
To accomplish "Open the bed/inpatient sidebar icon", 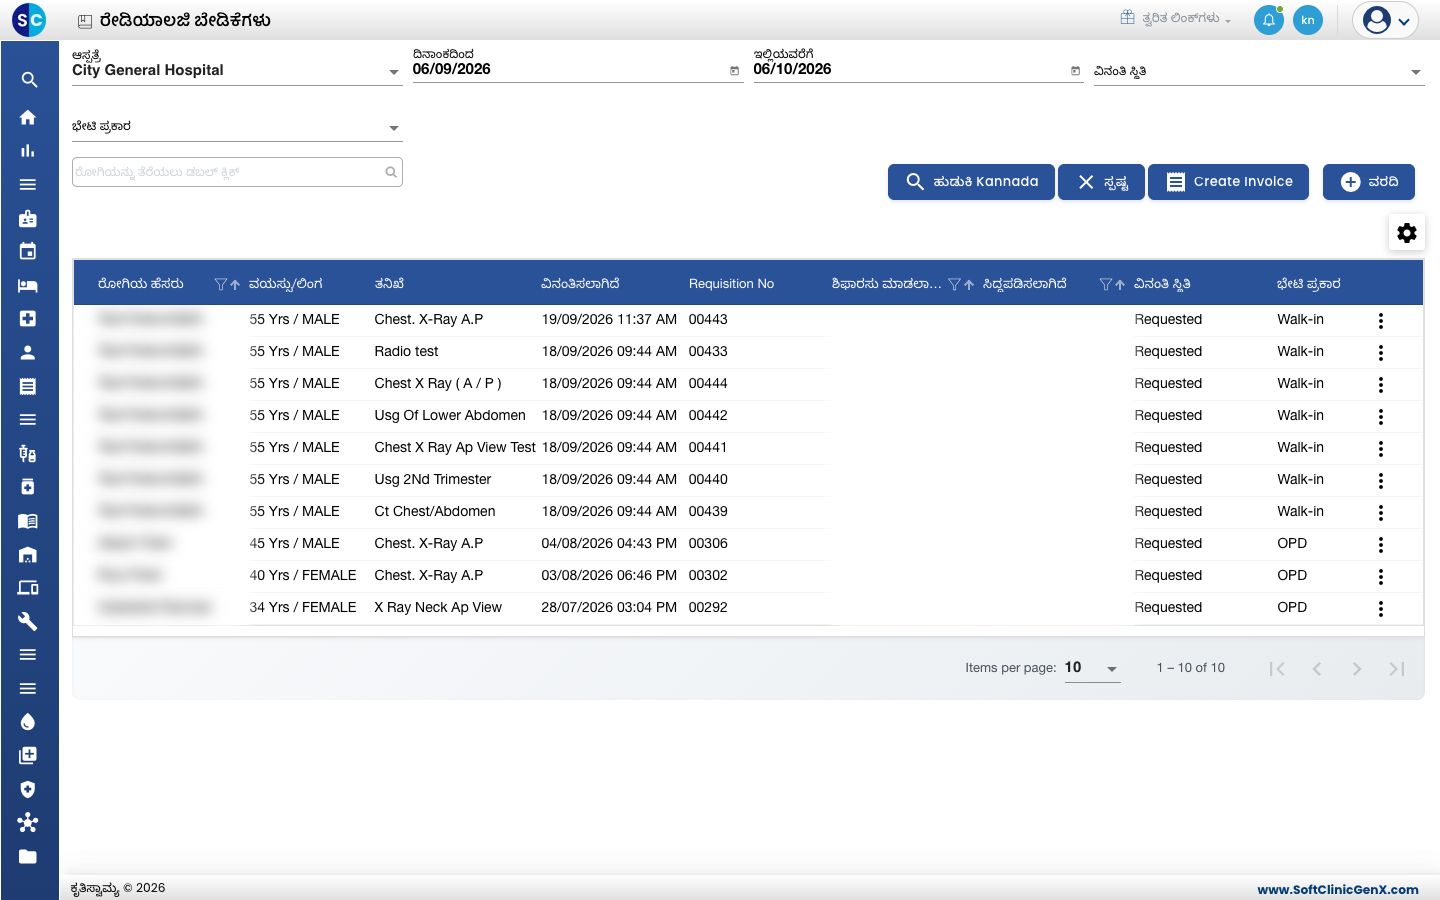I will click(28, 285).
